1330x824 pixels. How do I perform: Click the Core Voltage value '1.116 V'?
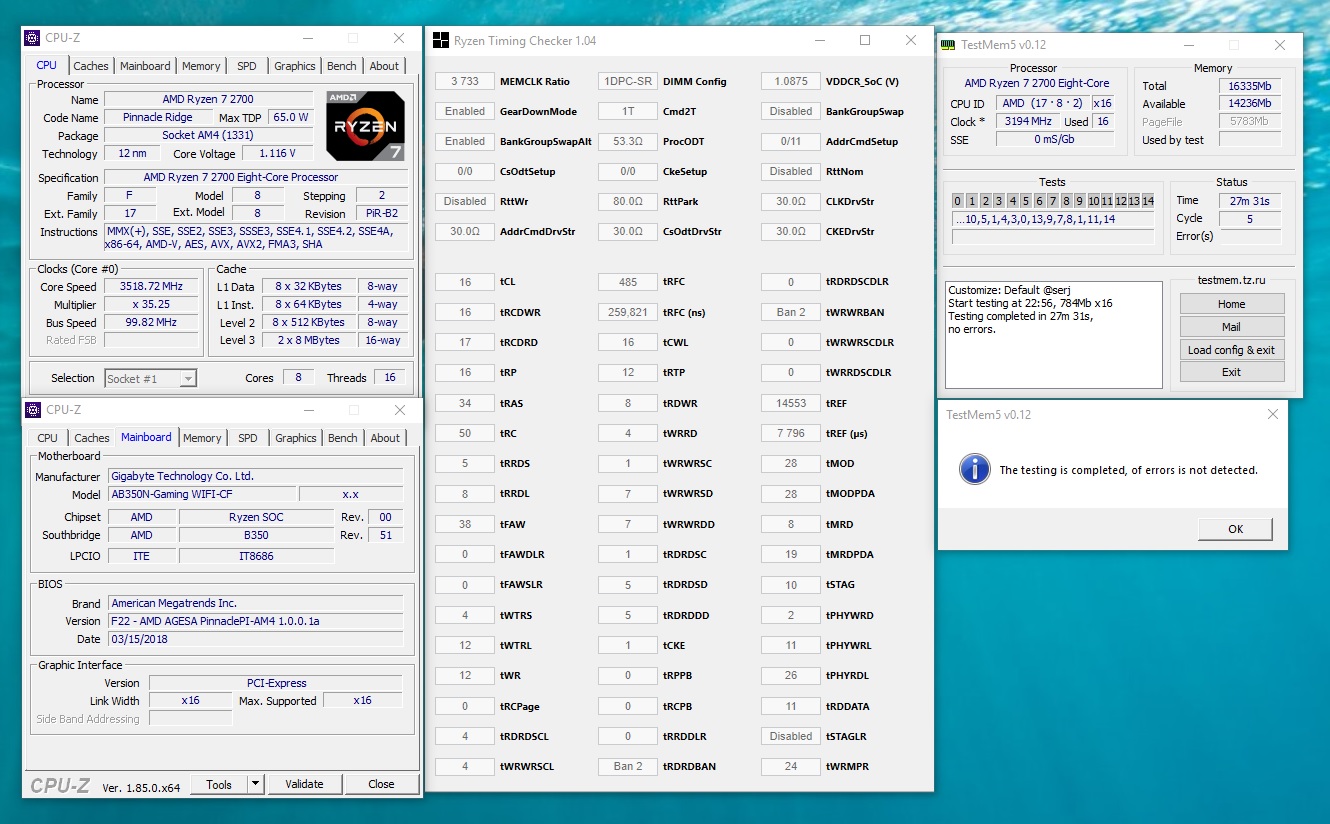(276, 154)
